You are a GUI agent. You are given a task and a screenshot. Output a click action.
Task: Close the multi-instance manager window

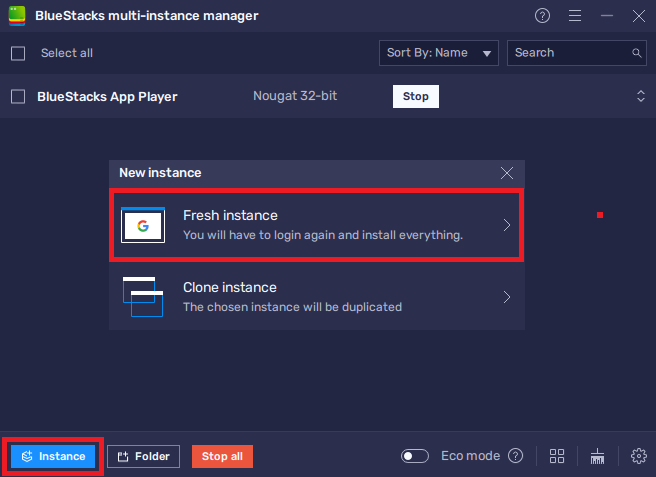(639, 16)
